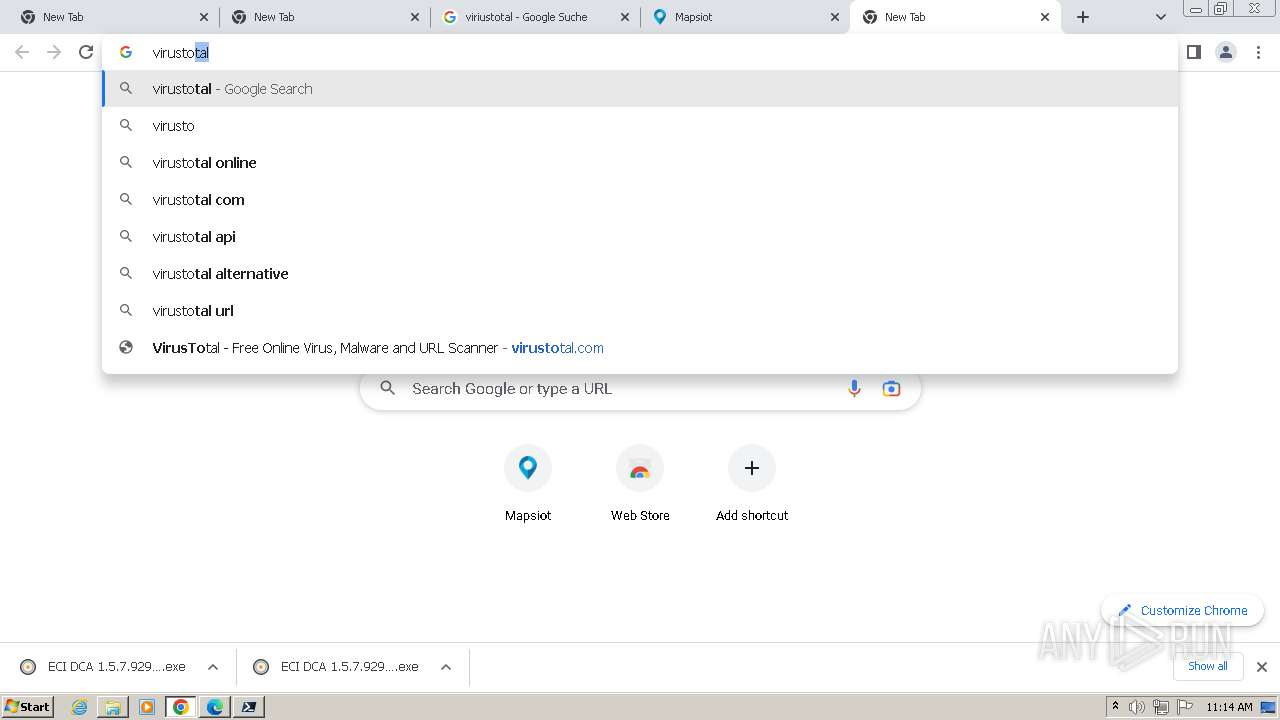Choose 'virustotal online' suggestion
This screenshot has width=1280, height=720.
pos(640,163)
